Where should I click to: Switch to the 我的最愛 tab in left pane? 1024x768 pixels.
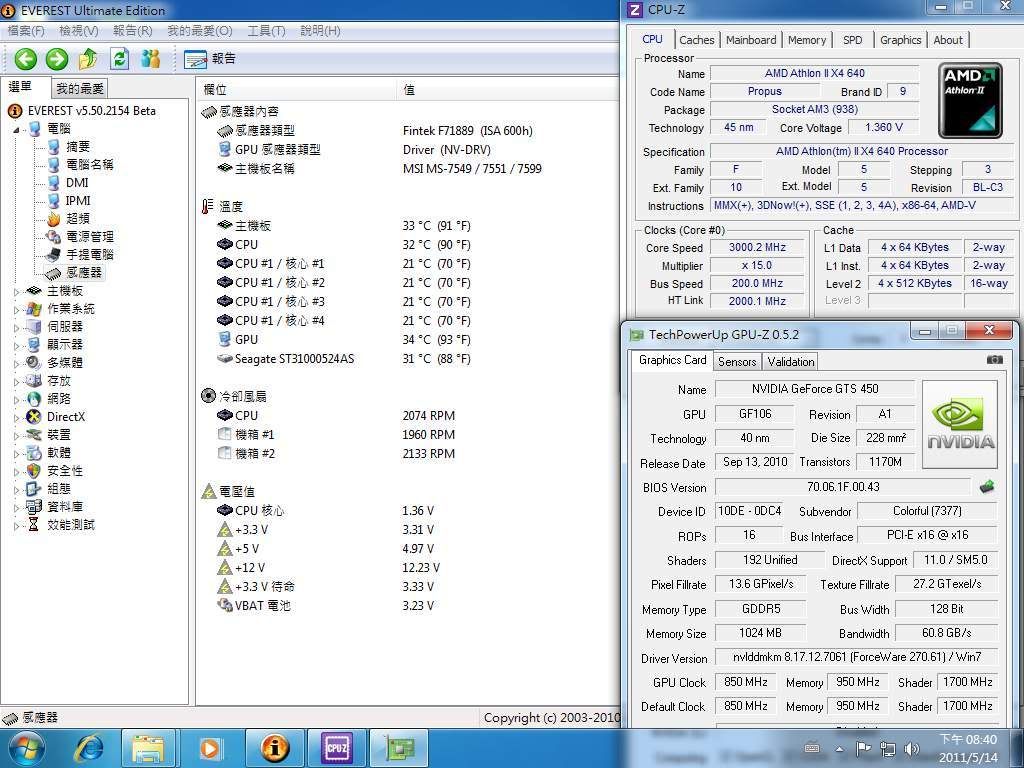point(80,88)
